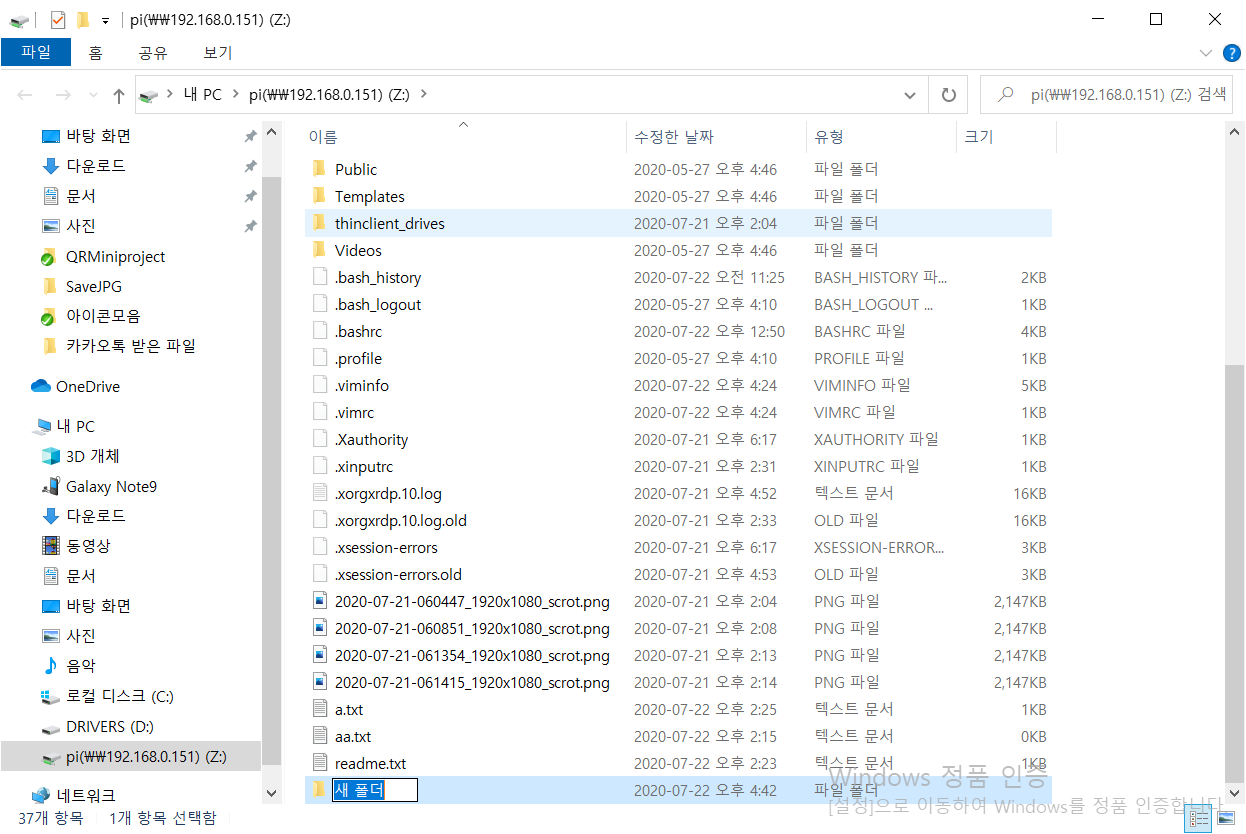Select 로컬 디스크 (C:) drive
This screenshot has height=834, width=1246.
click(119, 696)
